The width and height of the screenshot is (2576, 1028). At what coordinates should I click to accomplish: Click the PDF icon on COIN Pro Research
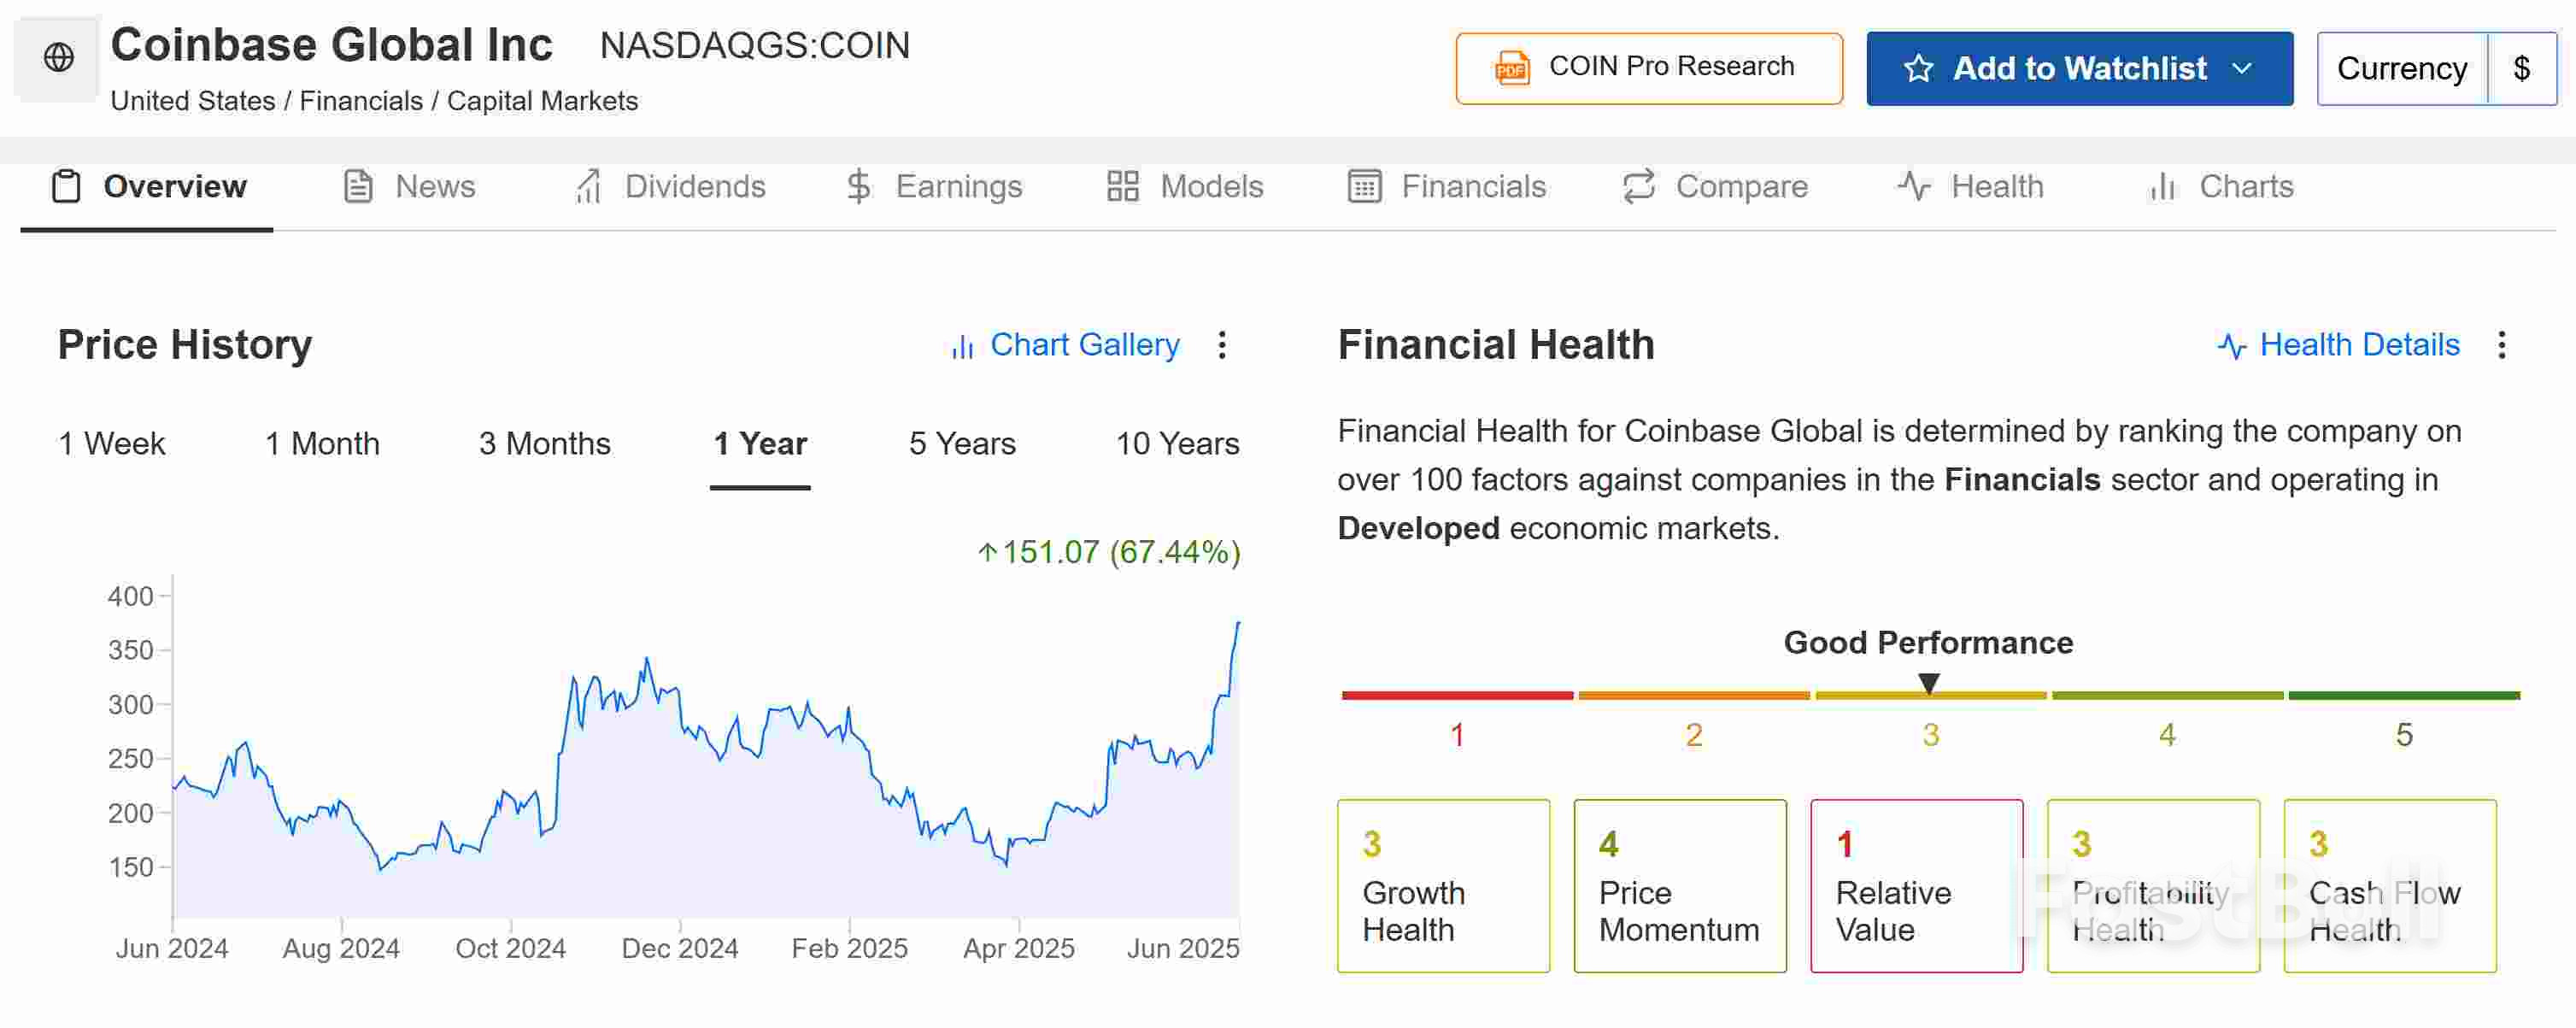[x=1513, y=67]
